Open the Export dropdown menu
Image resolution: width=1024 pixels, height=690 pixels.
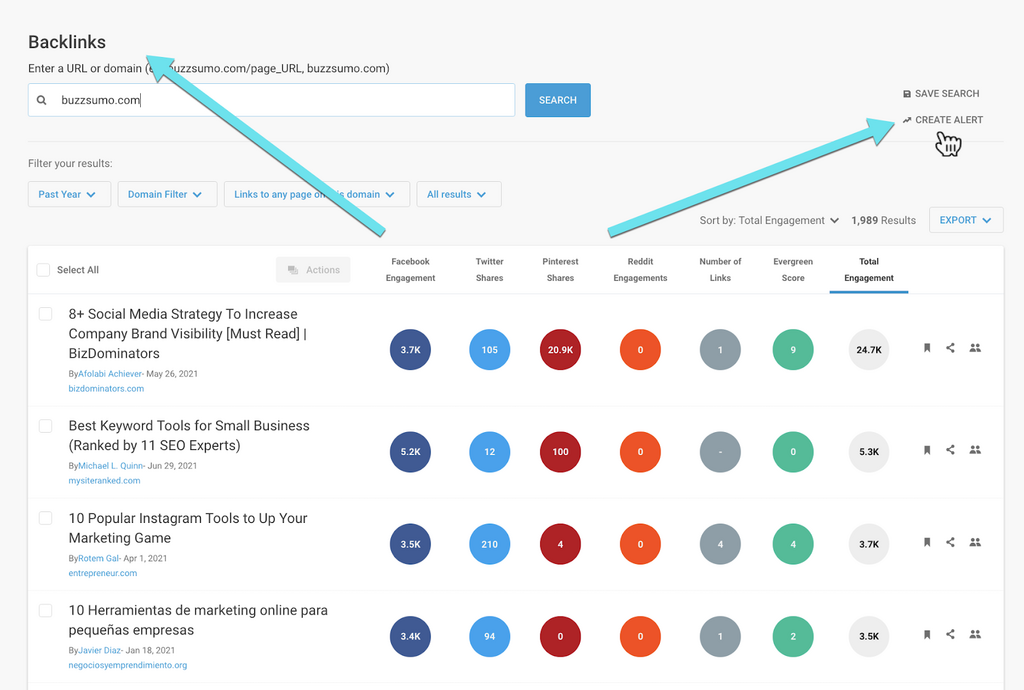(965, 220)
